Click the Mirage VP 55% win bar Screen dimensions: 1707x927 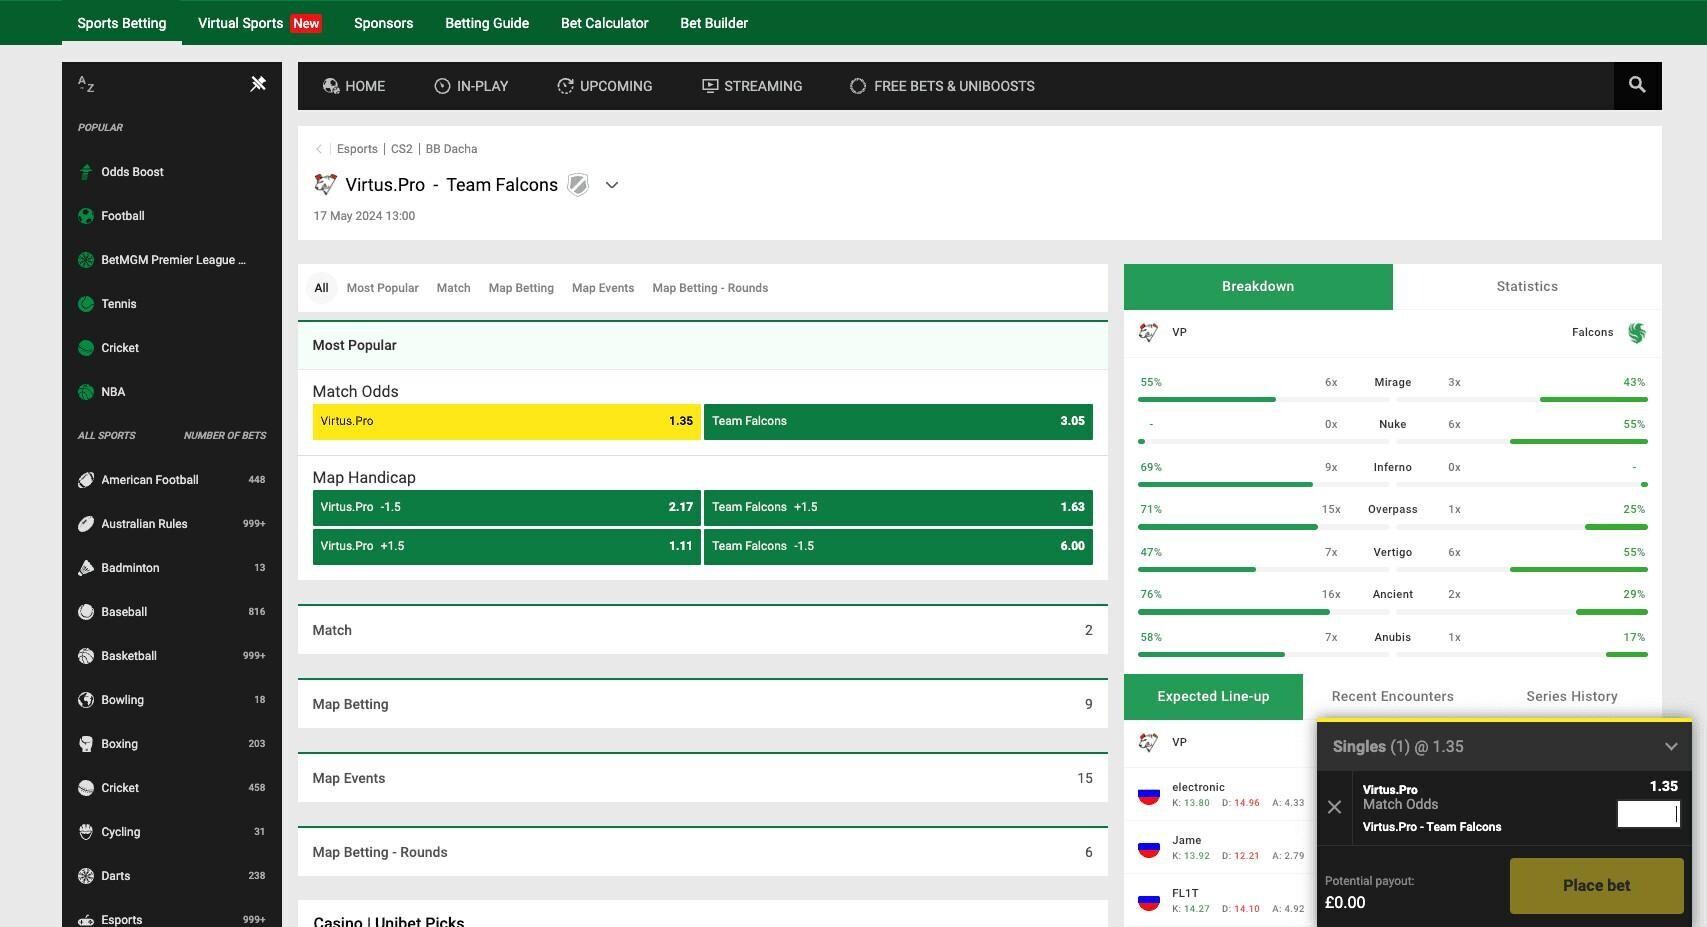point(1206,399)
